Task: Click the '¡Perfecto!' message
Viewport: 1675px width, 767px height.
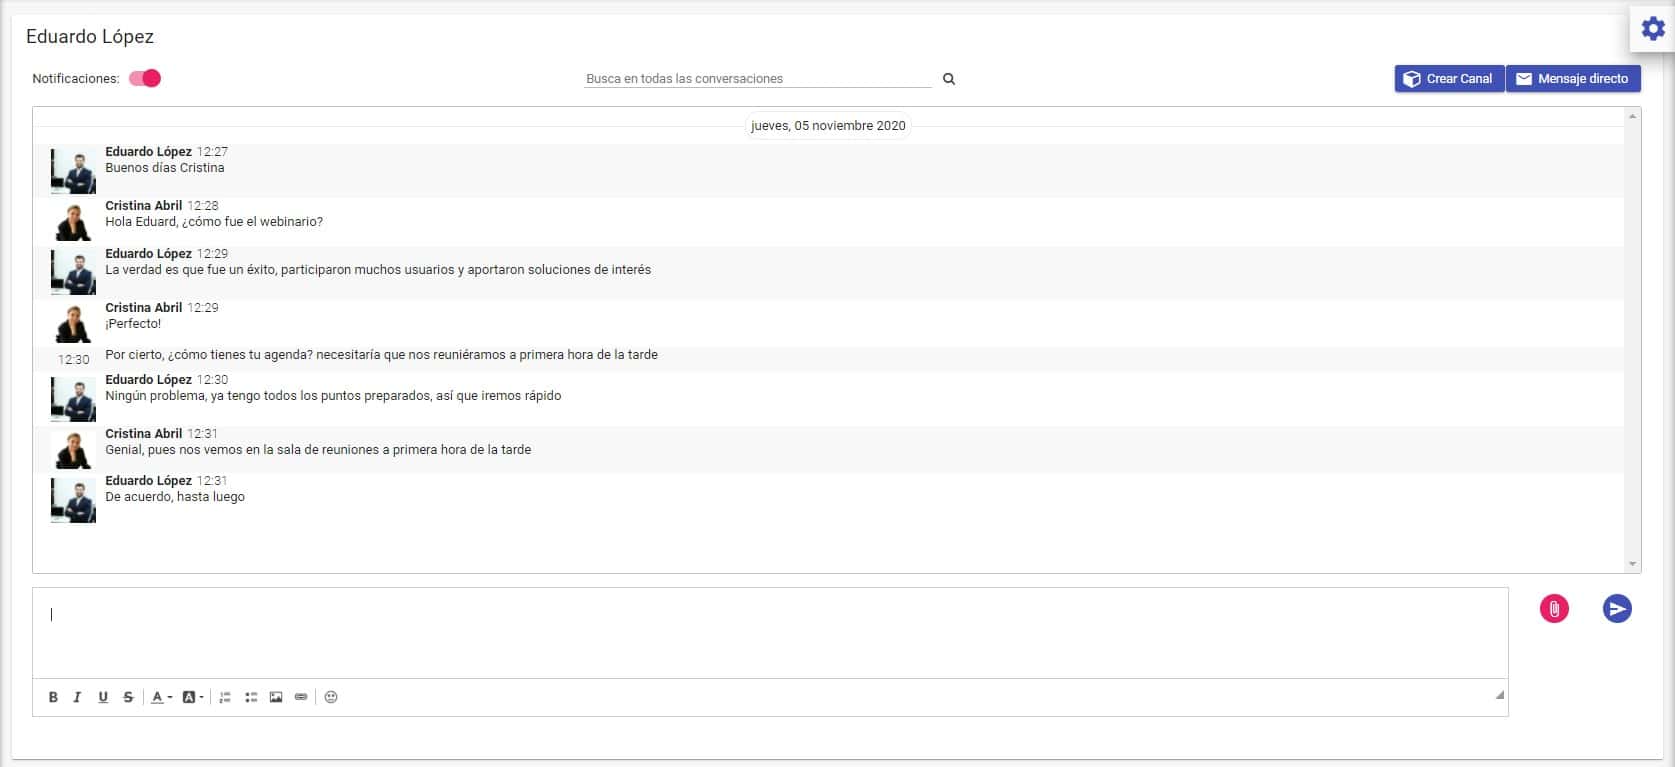Action: 133,324
